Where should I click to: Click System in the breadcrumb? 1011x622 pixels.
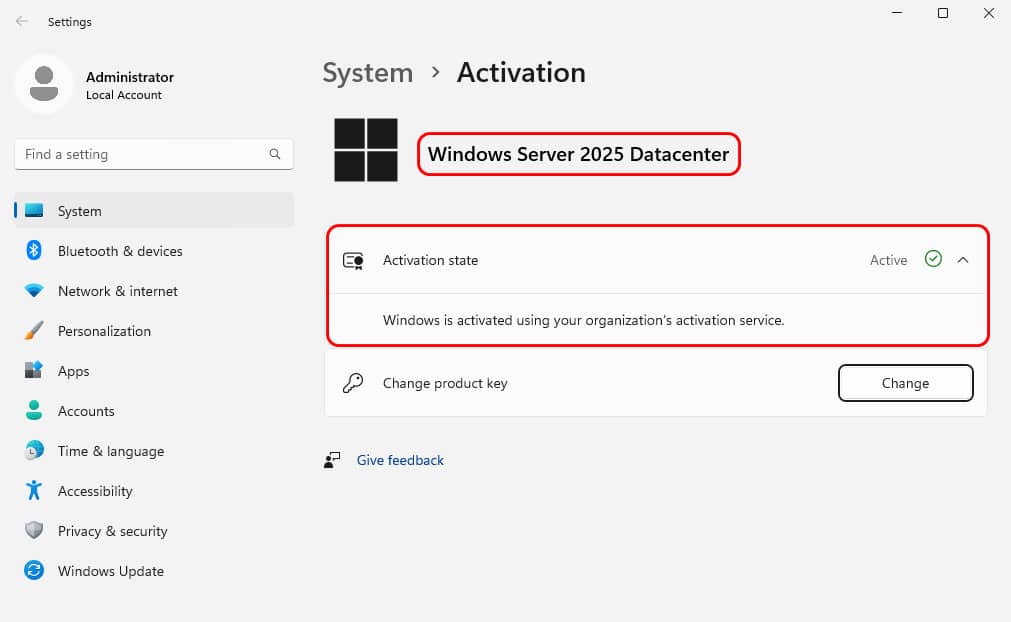coord(368,73)
